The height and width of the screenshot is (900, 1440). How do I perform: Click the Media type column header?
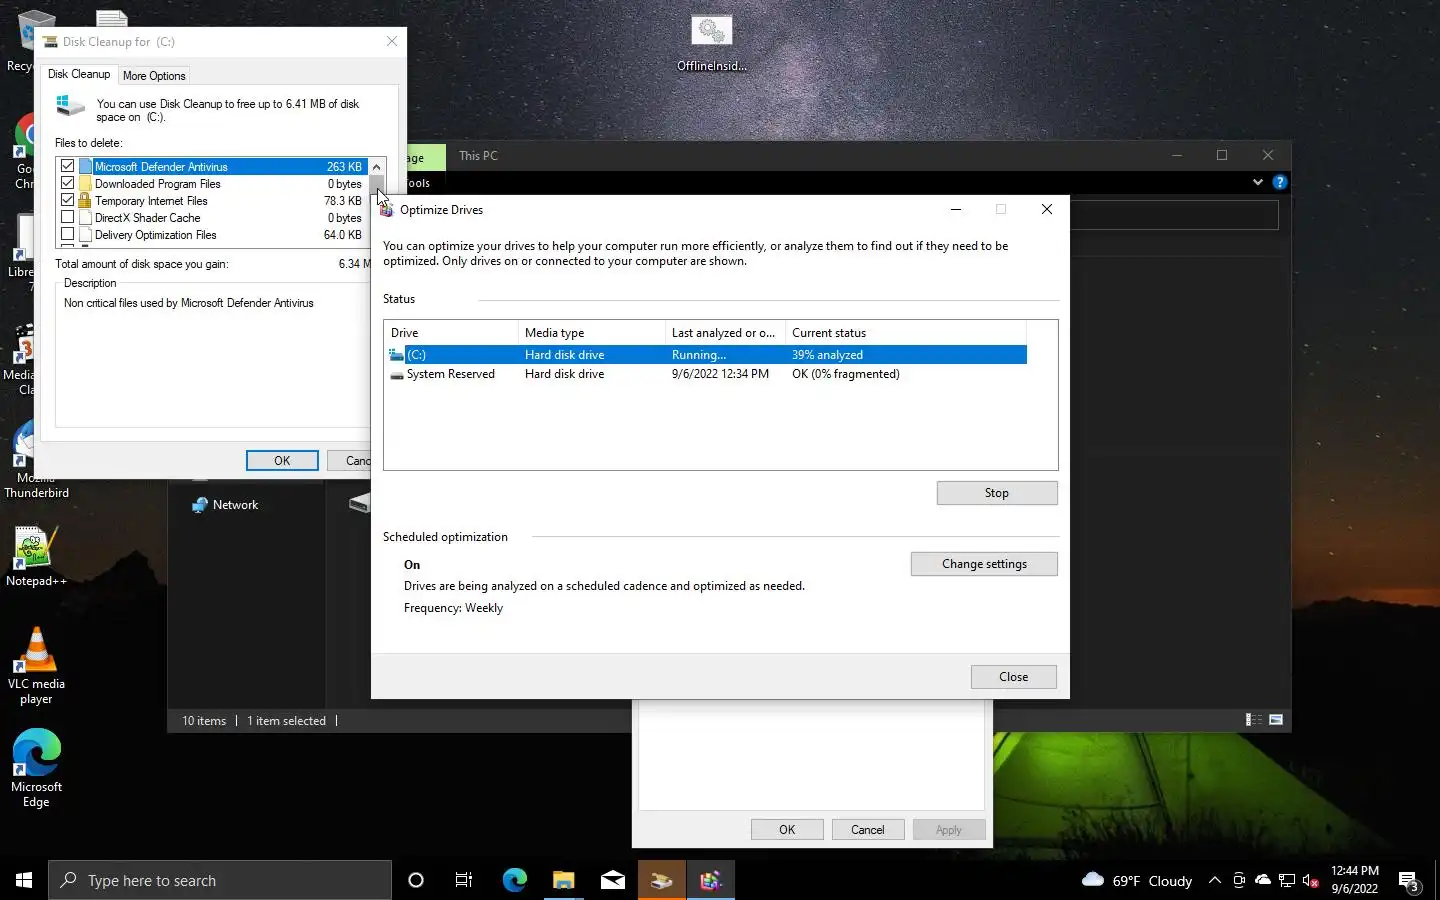[592, 333]
